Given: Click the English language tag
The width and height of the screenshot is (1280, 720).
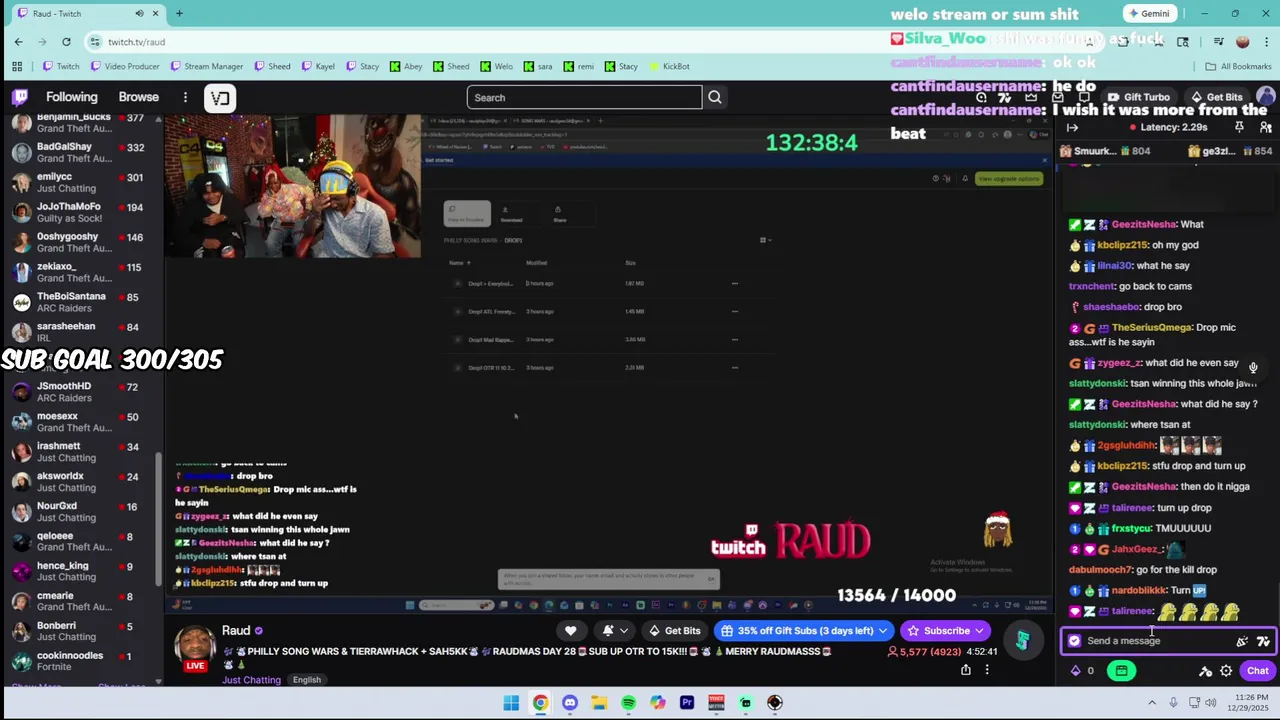Looking at the screenshot, I should point(307,680).
